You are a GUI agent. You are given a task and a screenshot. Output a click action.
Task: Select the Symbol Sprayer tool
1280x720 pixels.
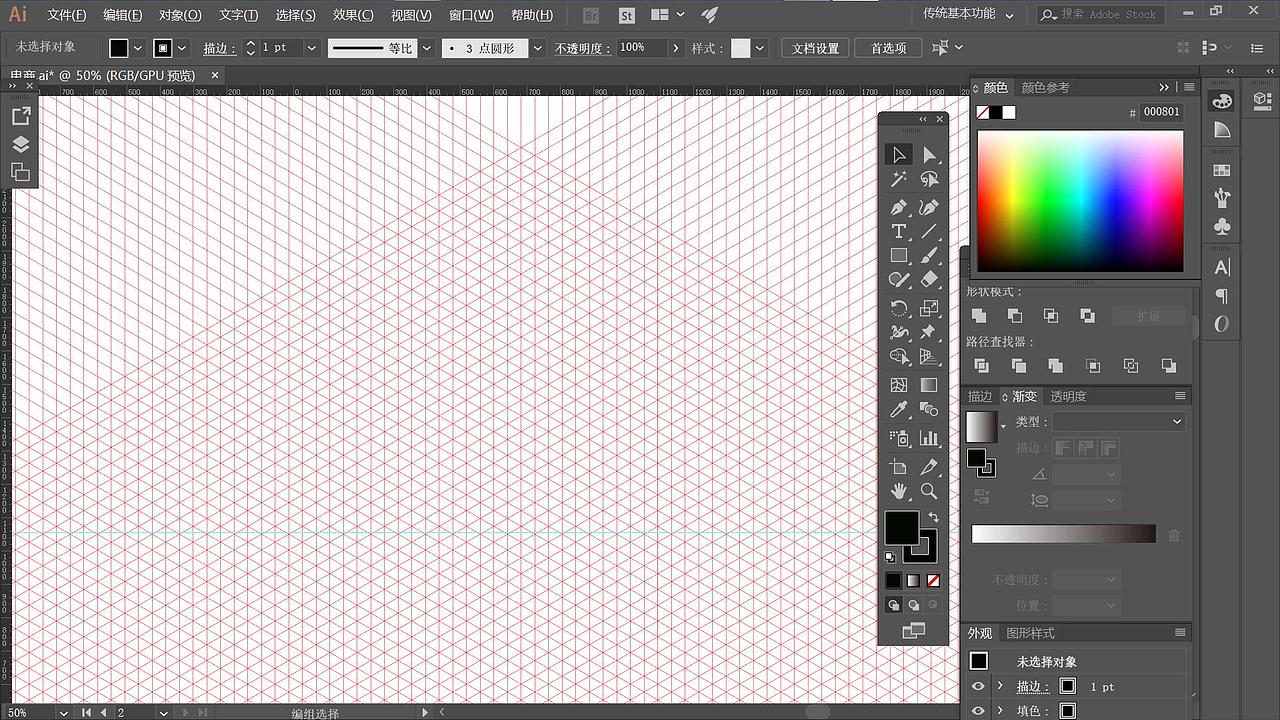coord(898,438)
